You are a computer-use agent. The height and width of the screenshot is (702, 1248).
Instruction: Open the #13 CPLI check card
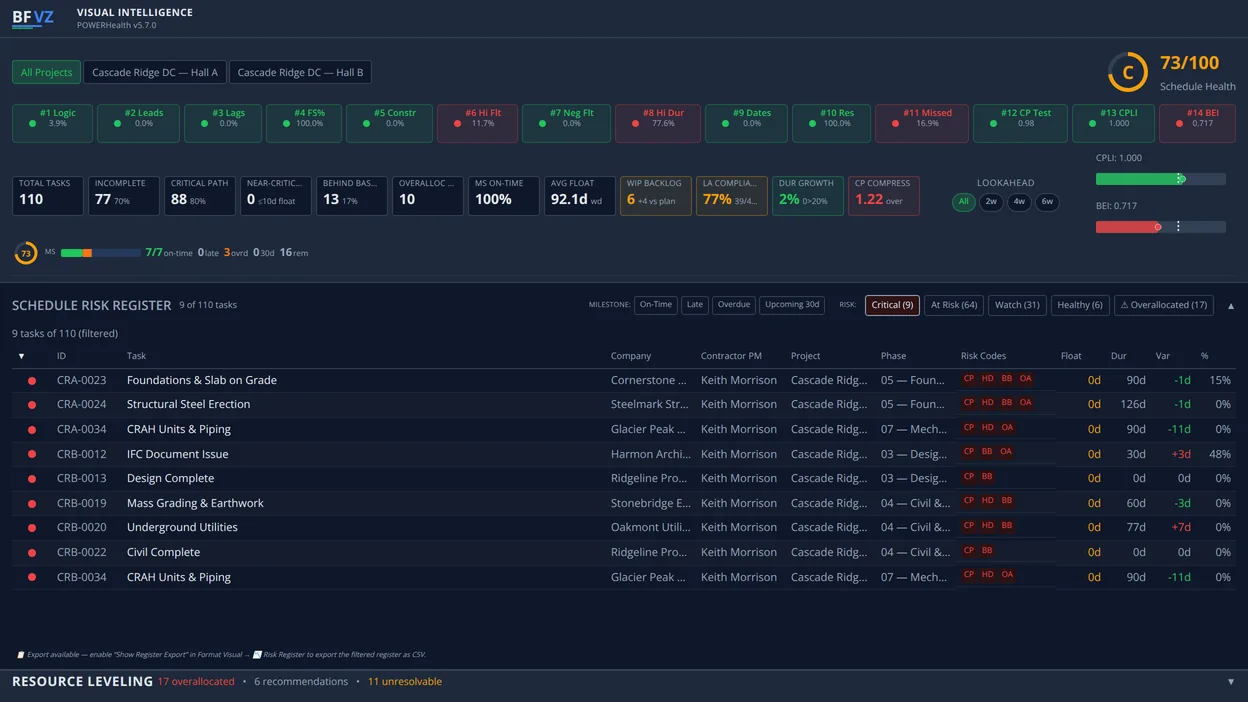(x=1113, y=124)
